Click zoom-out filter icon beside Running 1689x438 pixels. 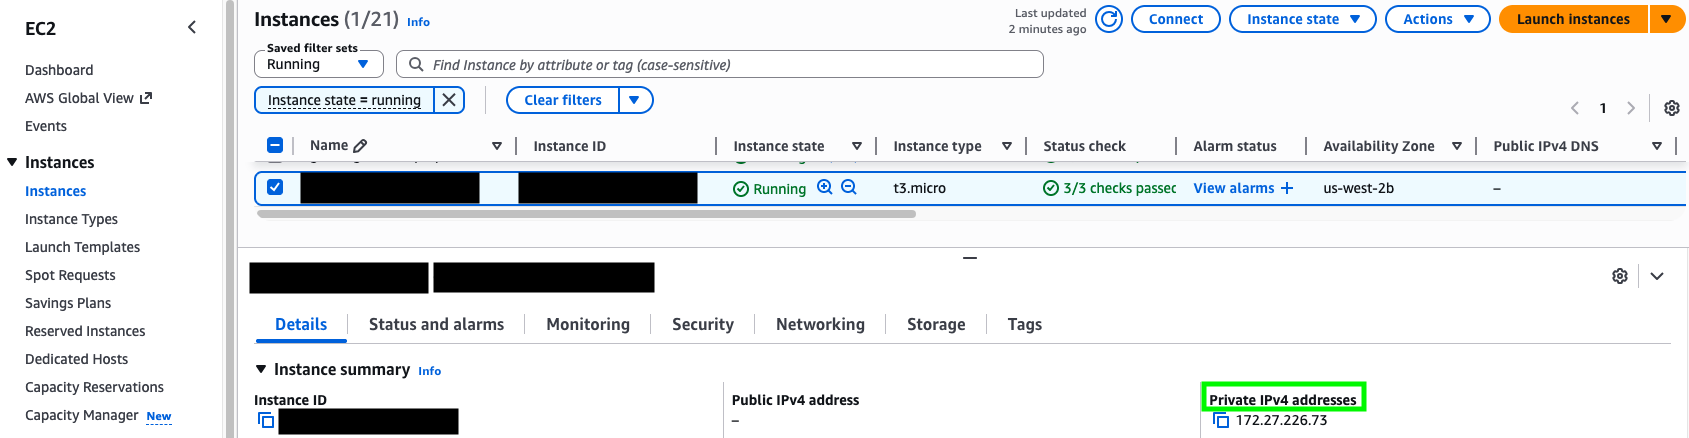[x=849, y=187]
